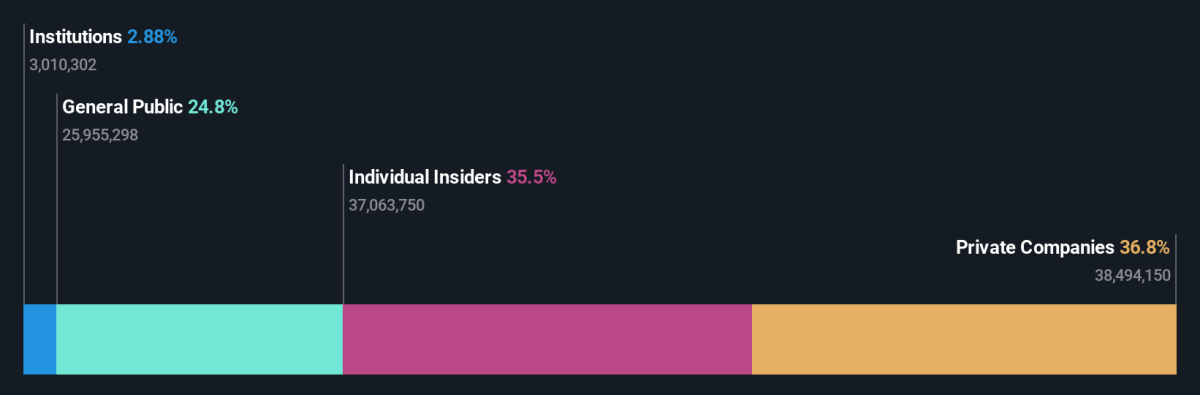Click the 24.8% general public percentage
This screenshot has width=1200, height=395.
tap(213, 107)
